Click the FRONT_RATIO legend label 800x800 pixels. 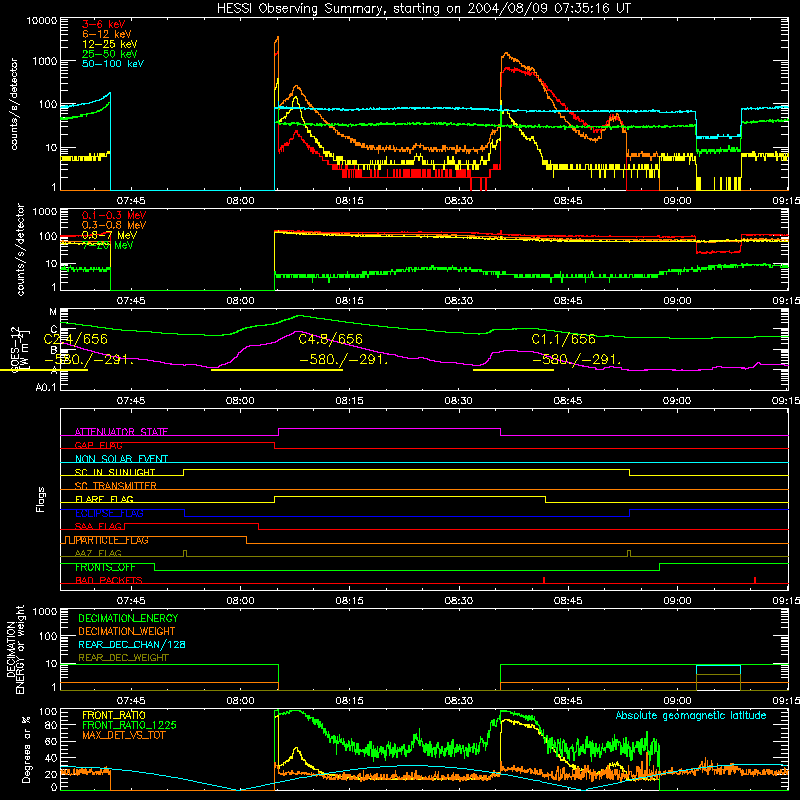(114, 715)
